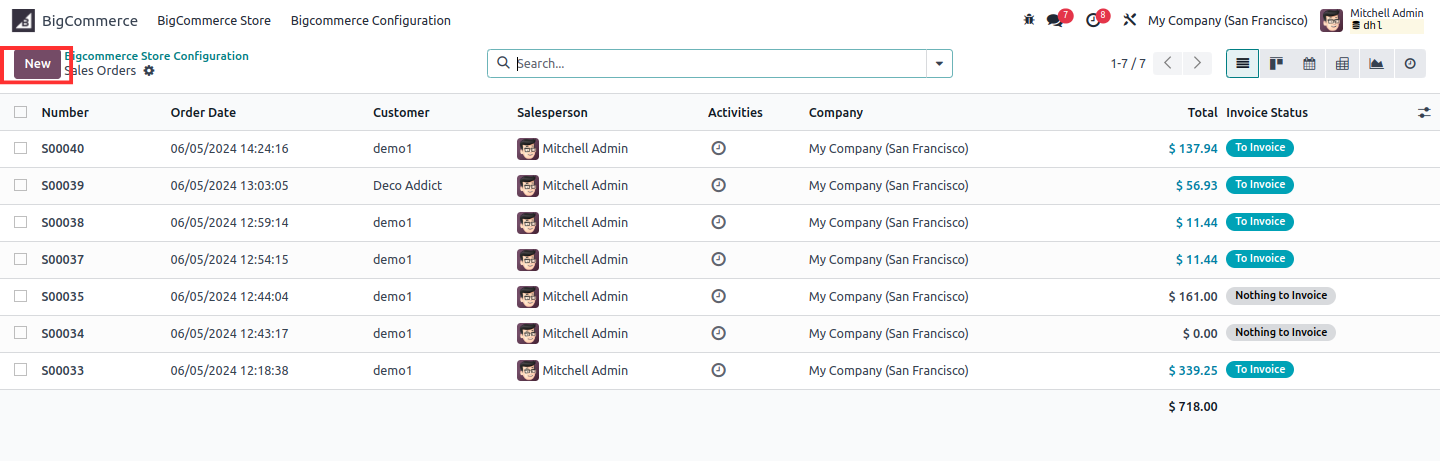This screenshot has width=1440, height=461.
Task: Tick the checkbox for order S00039
Action: (21, 185)
